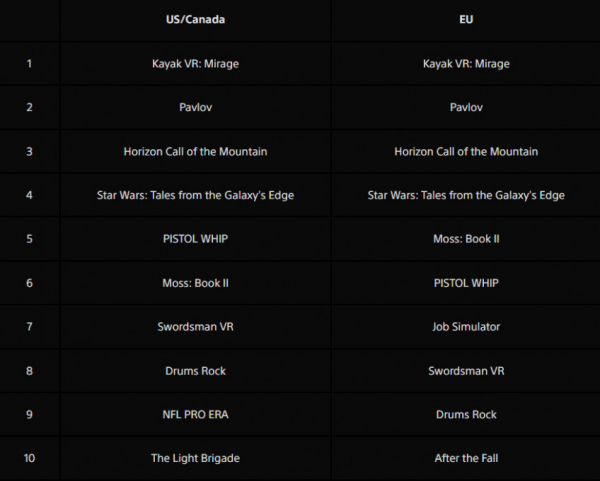The height and width of the screenshot is (481, 600).
Task: Select Horizon Call of the Mountain under US/Canada
Action: [195, 152]
